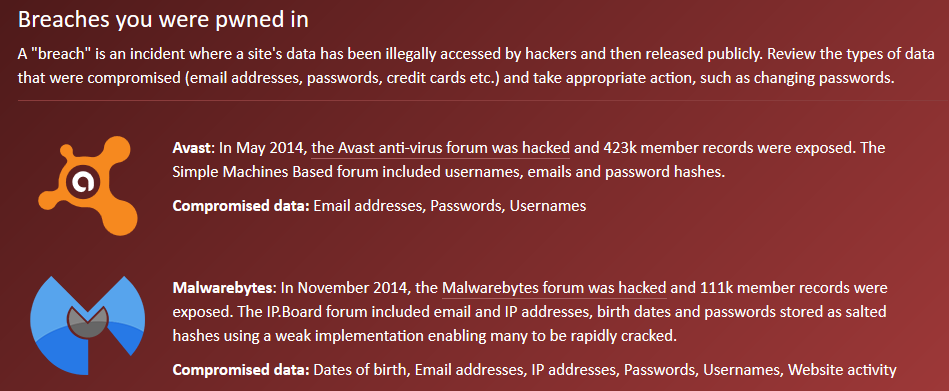Click the breach definition paragraph

click(456, 67)
